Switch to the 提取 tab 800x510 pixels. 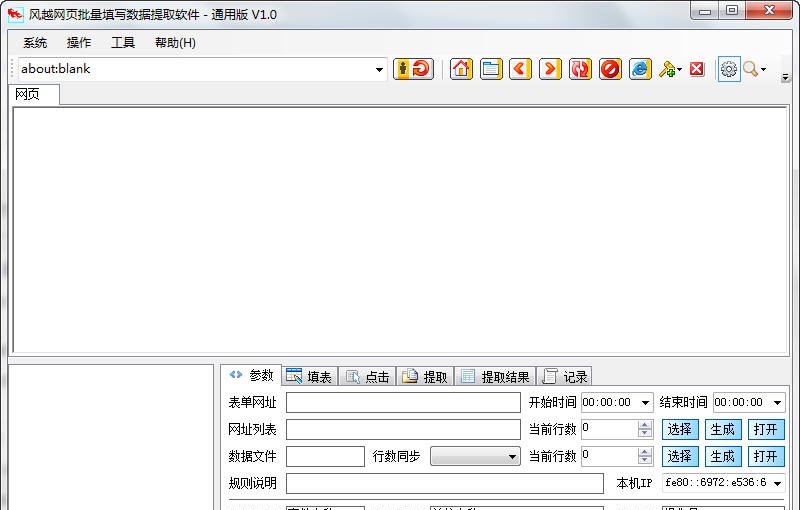(x=425, y=377)
